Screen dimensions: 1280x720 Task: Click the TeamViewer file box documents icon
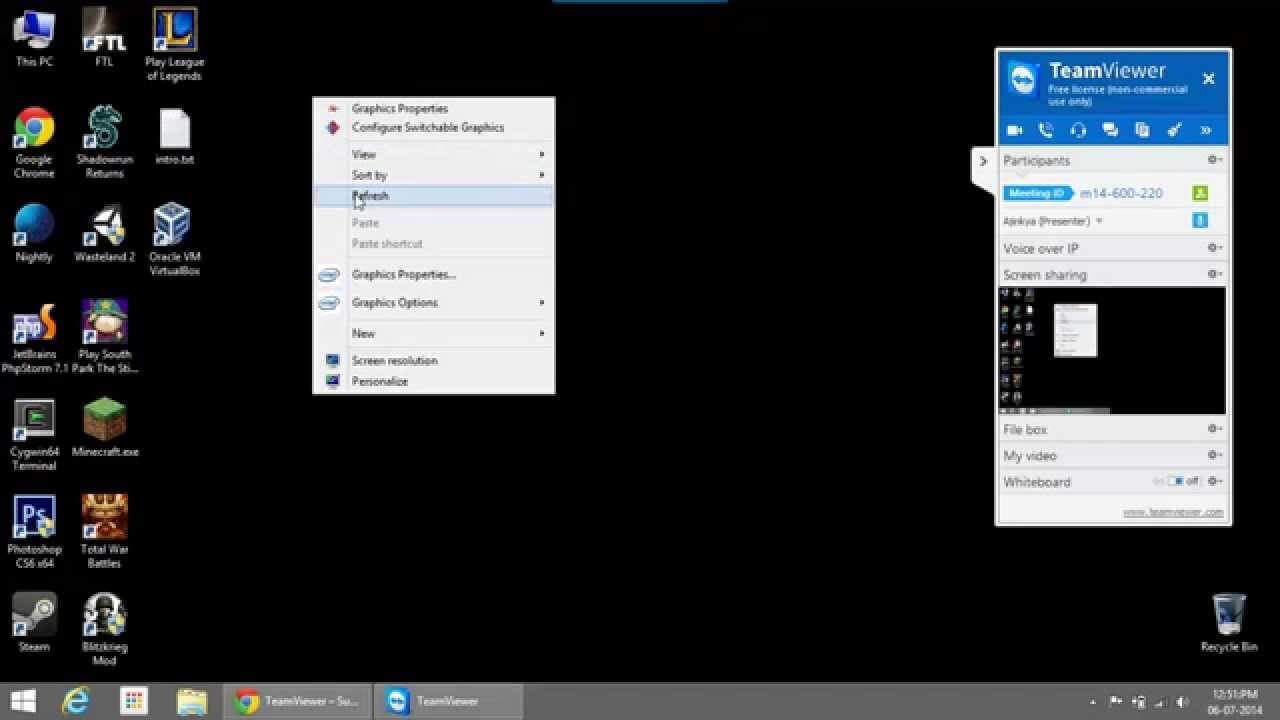pos(1142,130)
